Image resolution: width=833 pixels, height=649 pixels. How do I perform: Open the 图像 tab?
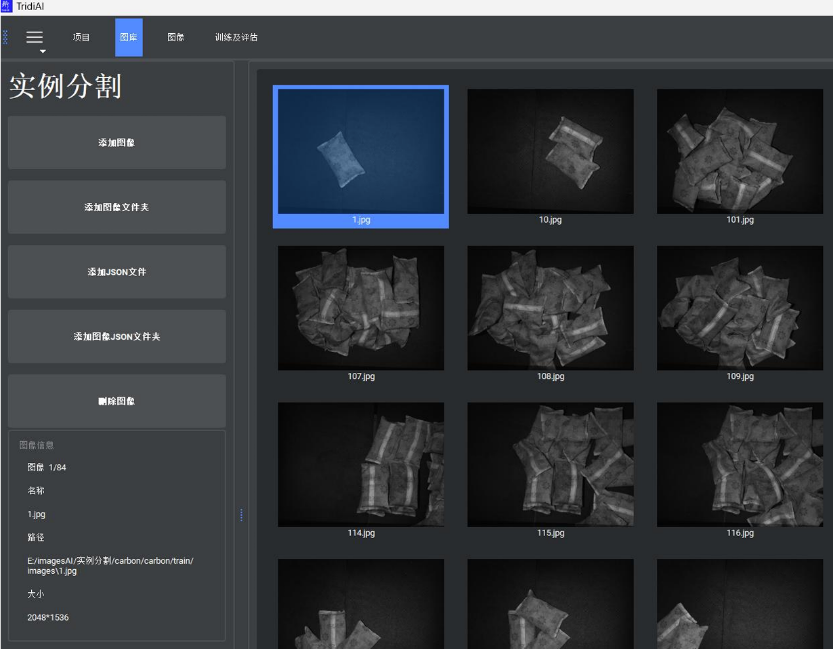(x=176, y=38)
